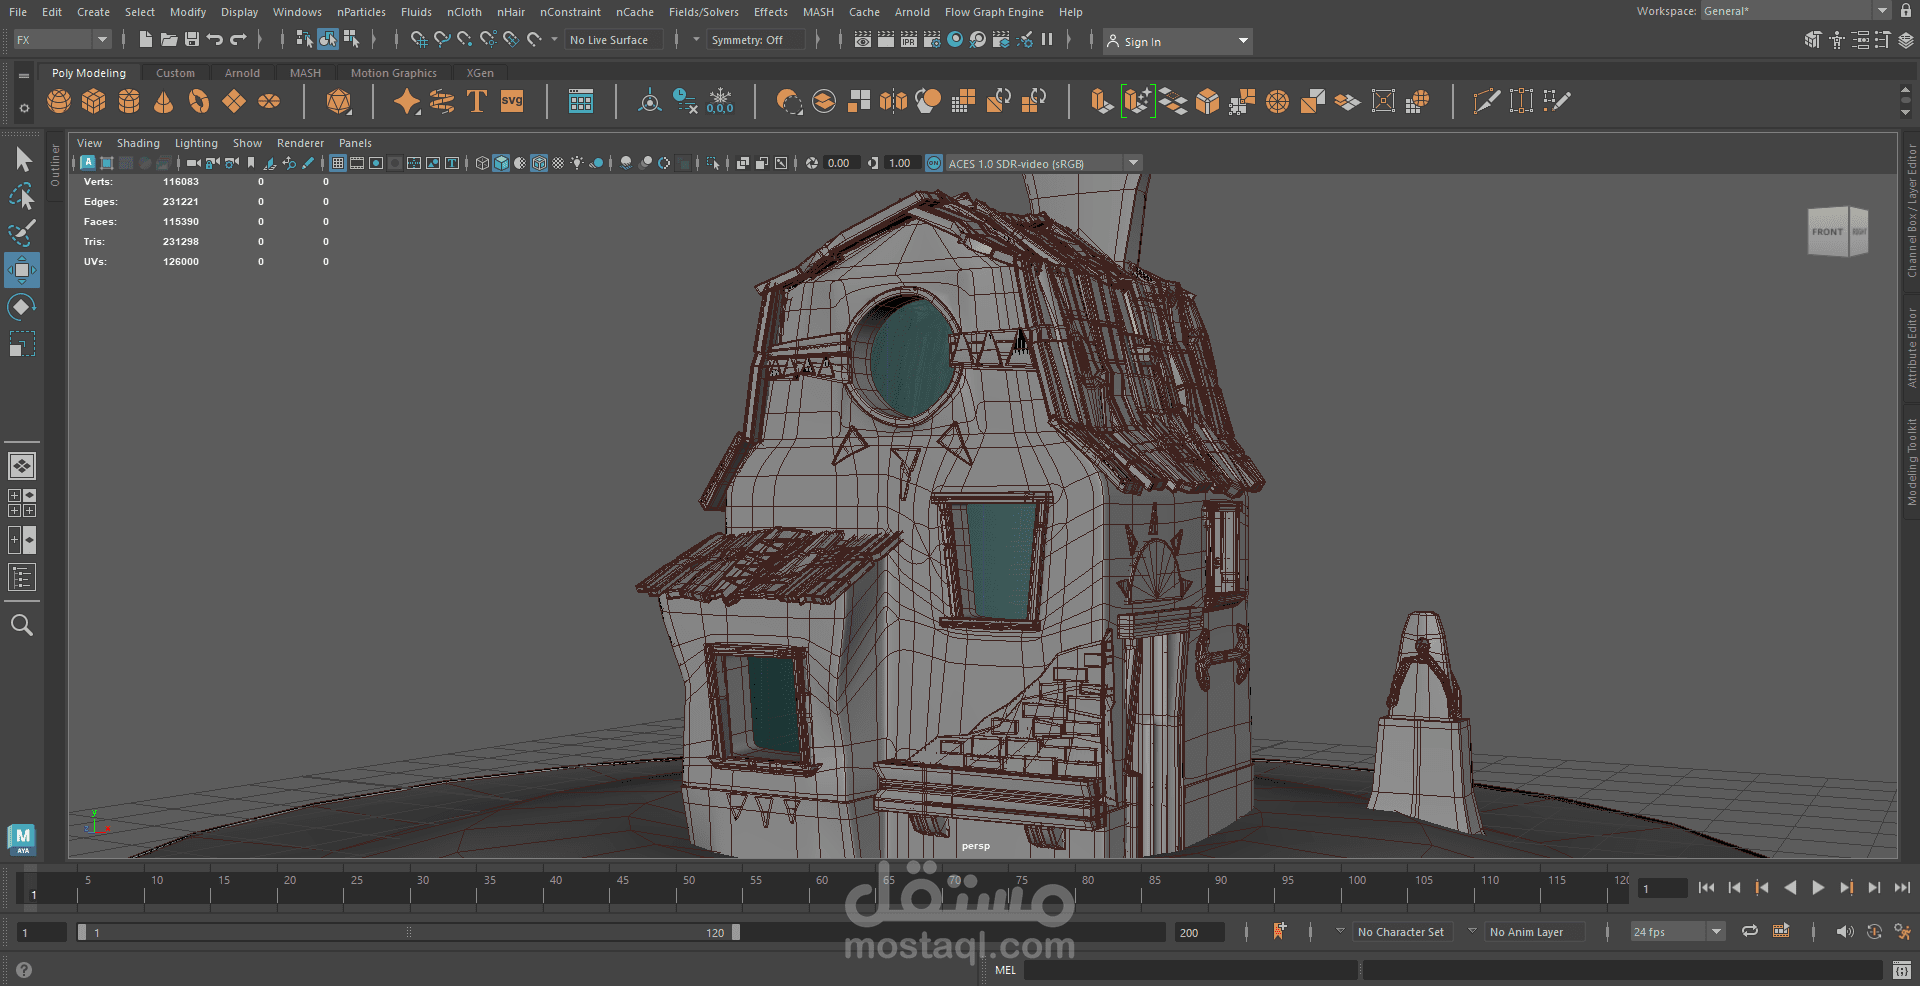This screenshot has width=1920, height=986.
Task: Click the FRONT face of the view cube
Action: pos(1828,231)
